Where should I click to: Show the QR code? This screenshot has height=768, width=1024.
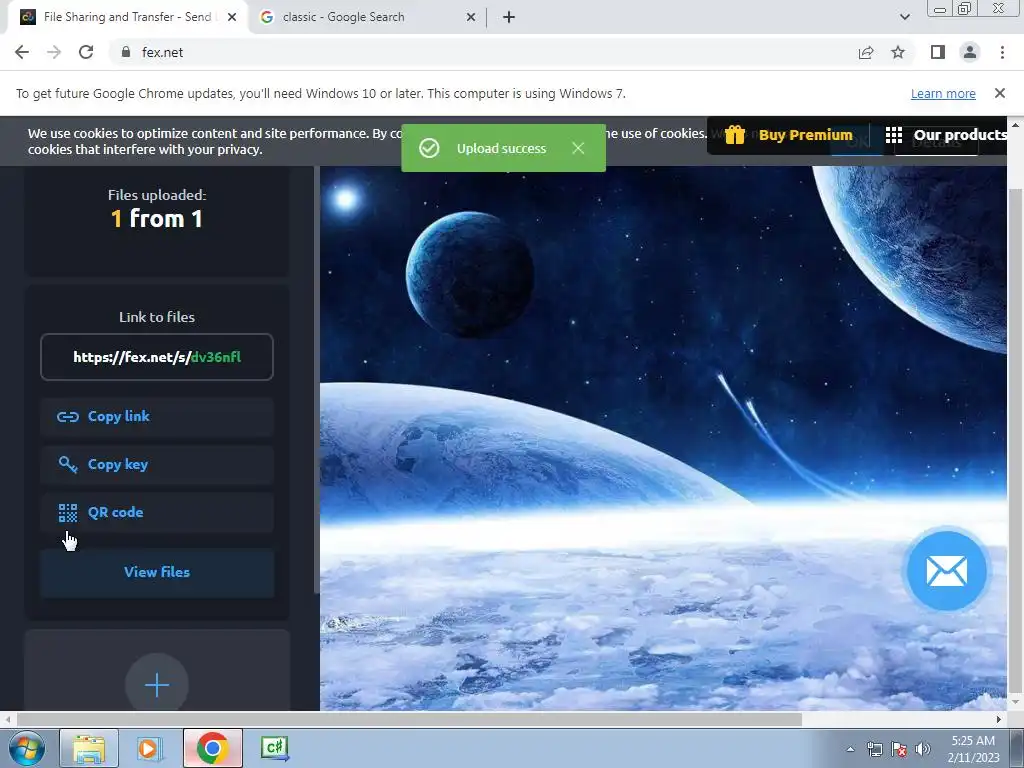157,513
